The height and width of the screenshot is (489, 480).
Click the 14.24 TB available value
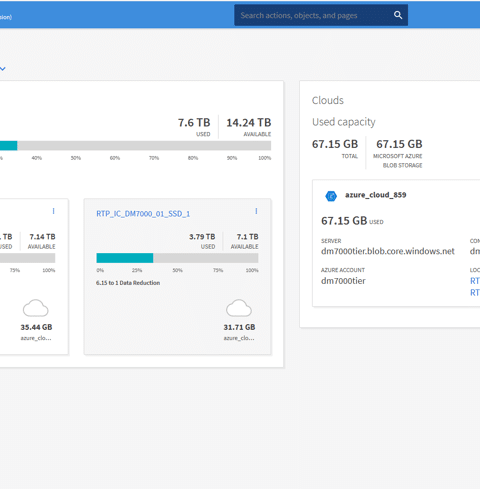pos(249,123)
